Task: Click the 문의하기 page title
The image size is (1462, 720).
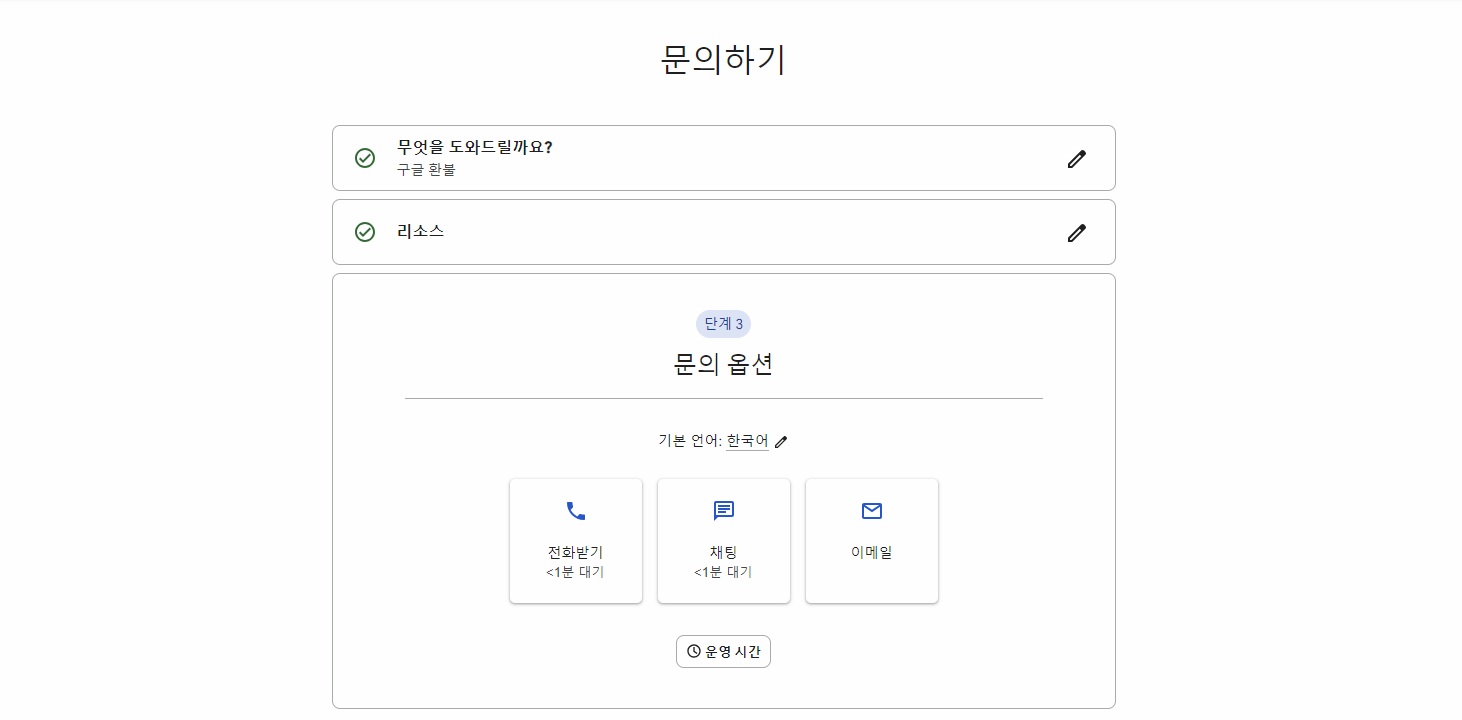Action: coord(723,60)
